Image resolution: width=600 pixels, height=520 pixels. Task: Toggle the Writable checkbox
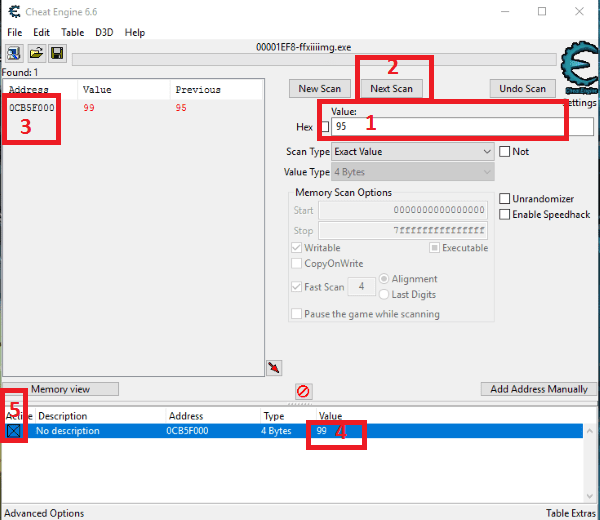click(x=296, y=248)
